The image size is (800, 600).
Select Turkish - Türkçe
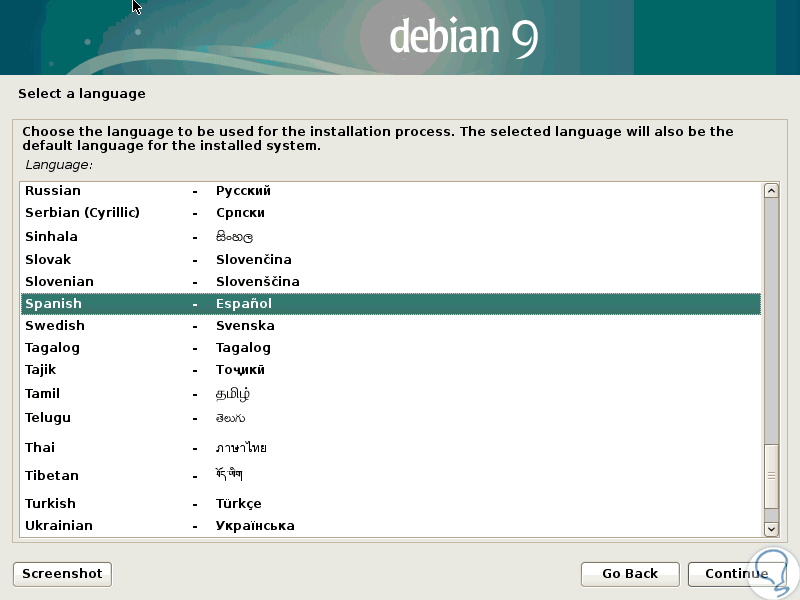pos(391,504)
